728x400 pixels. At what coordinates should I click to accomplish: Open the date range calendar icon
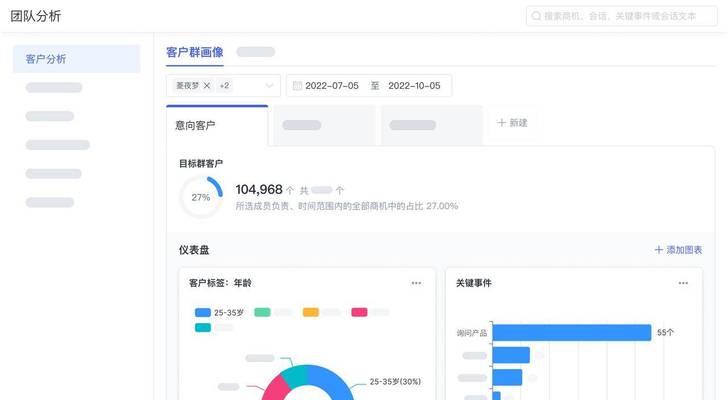tap(297, 85)
